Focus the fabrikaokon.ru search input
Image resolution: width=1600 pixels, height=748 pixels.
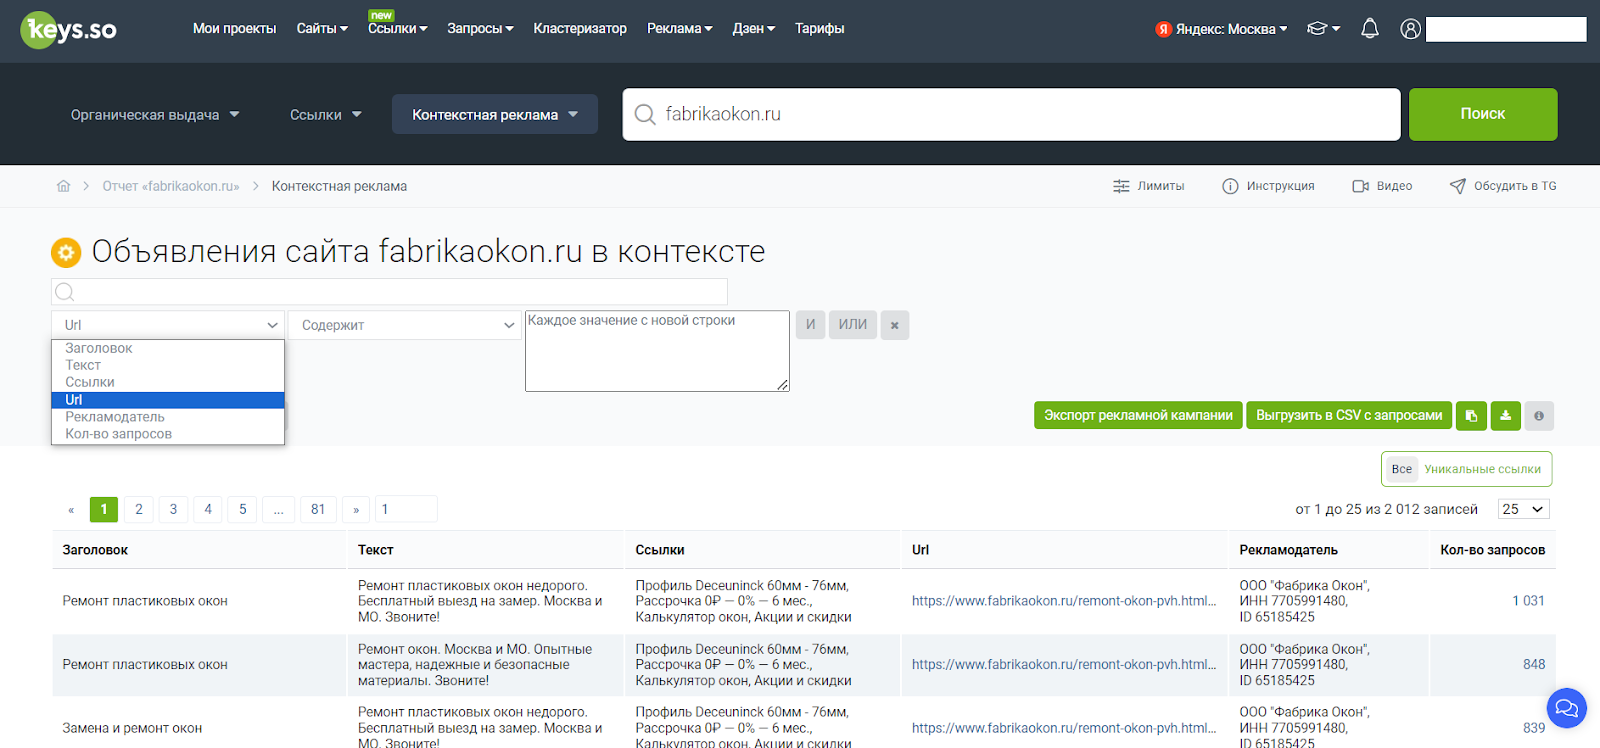(1010, 114)
